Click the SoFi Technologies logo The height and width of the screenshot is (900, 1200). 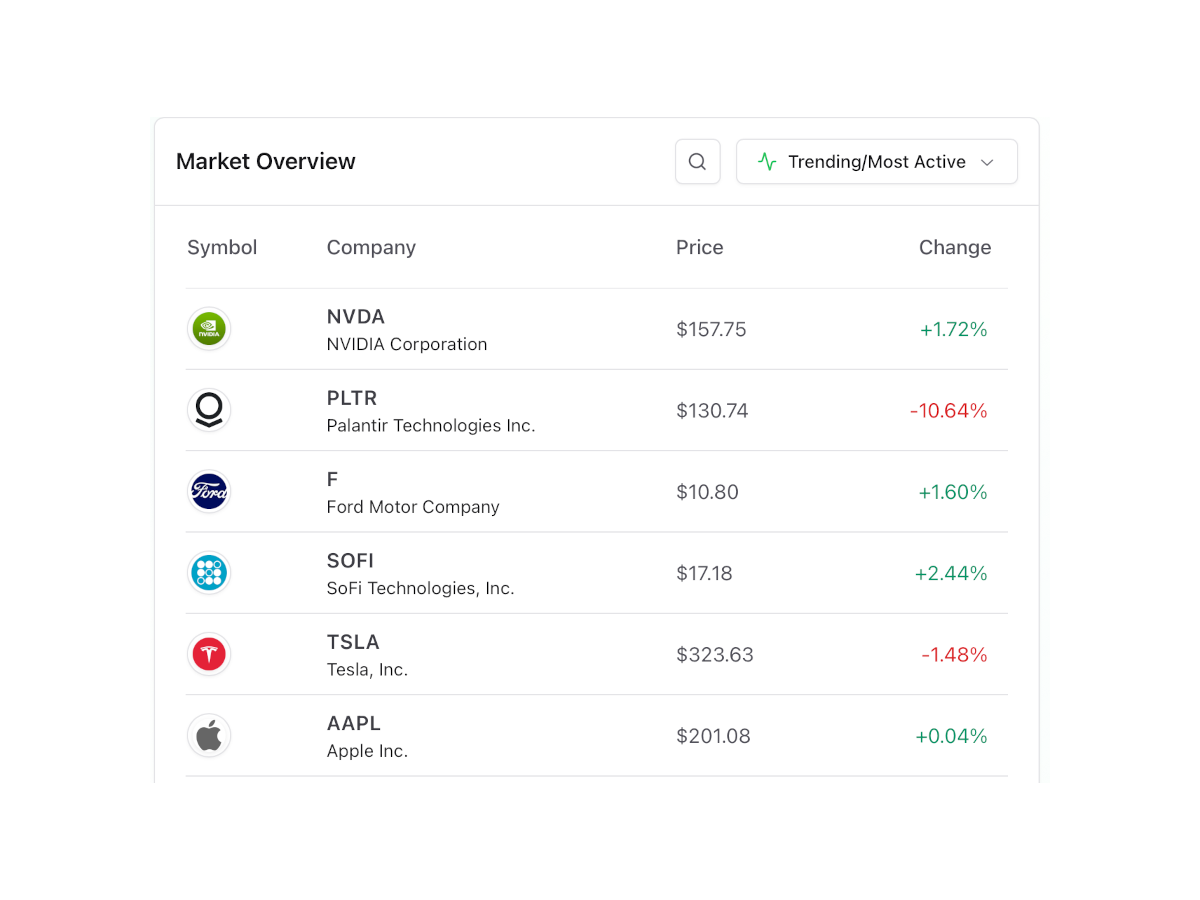point(209,572)
